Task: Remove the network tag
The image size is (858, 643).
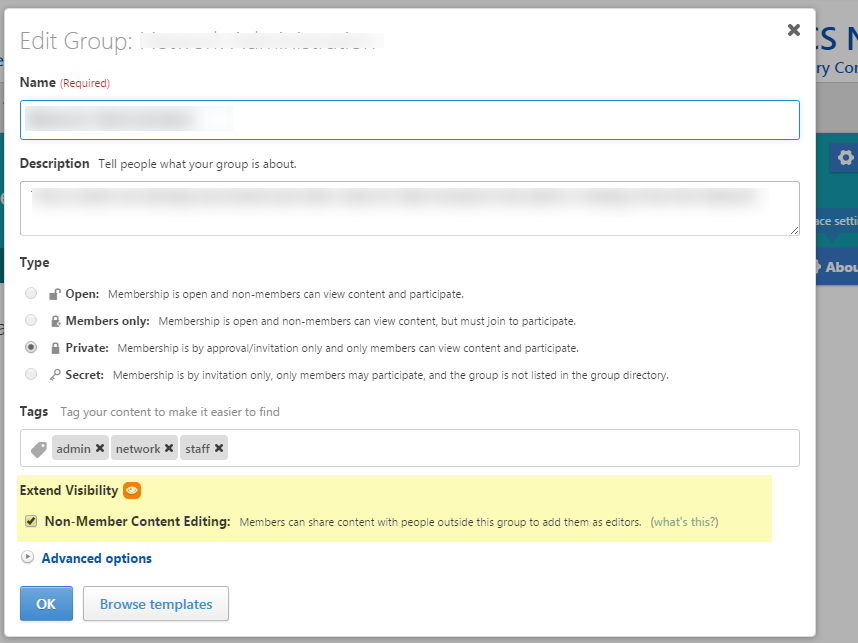Action: (169, 448)
